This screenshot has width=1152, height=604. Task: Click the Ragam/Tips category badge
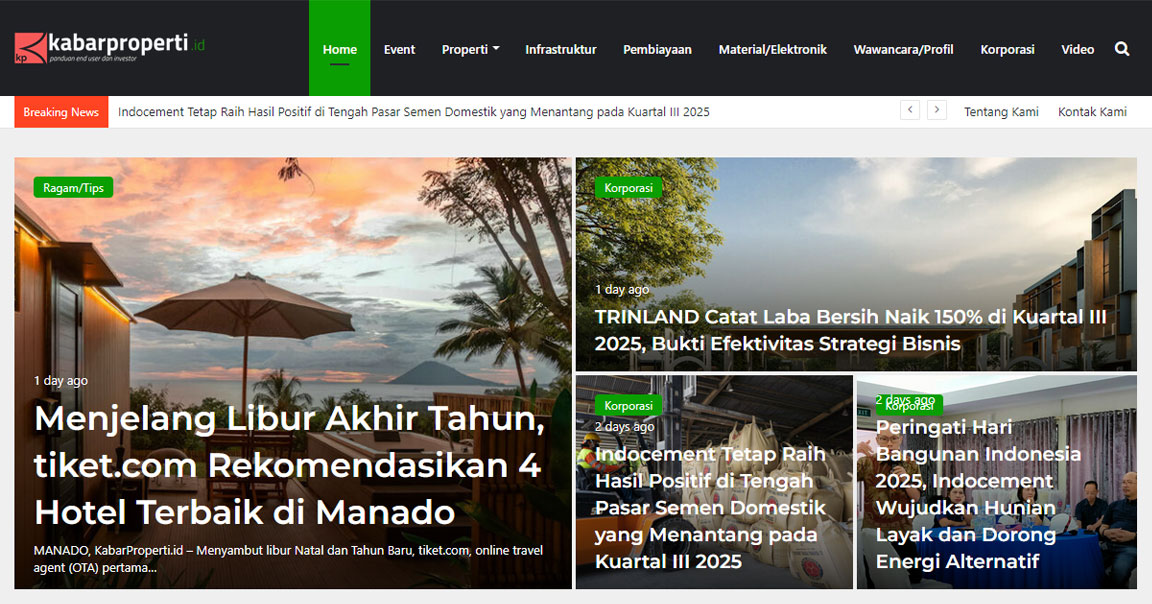72,187
